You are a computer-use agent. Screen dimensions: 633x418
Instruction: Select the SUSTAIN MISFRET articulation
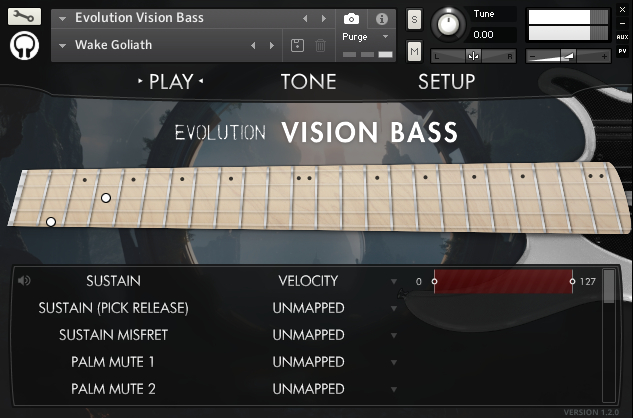(113, 335)
